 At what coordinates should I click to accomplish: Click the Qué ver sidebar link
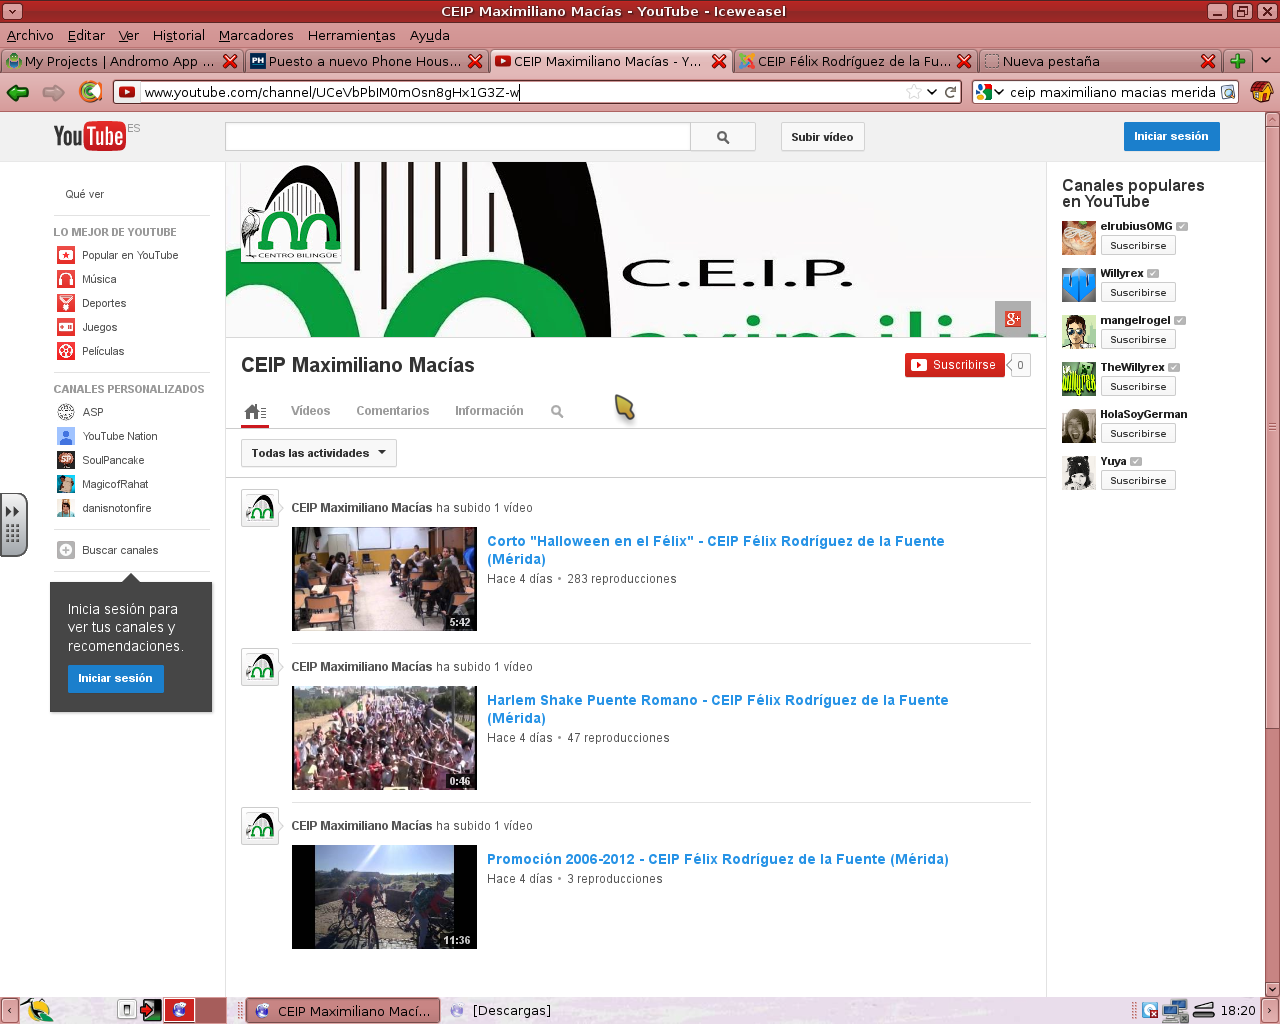click(84, 194)
